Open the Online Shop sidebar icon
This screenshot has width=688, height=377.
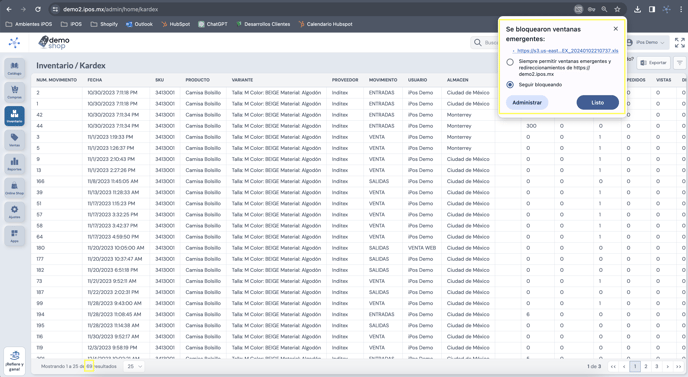coord(14,187)
